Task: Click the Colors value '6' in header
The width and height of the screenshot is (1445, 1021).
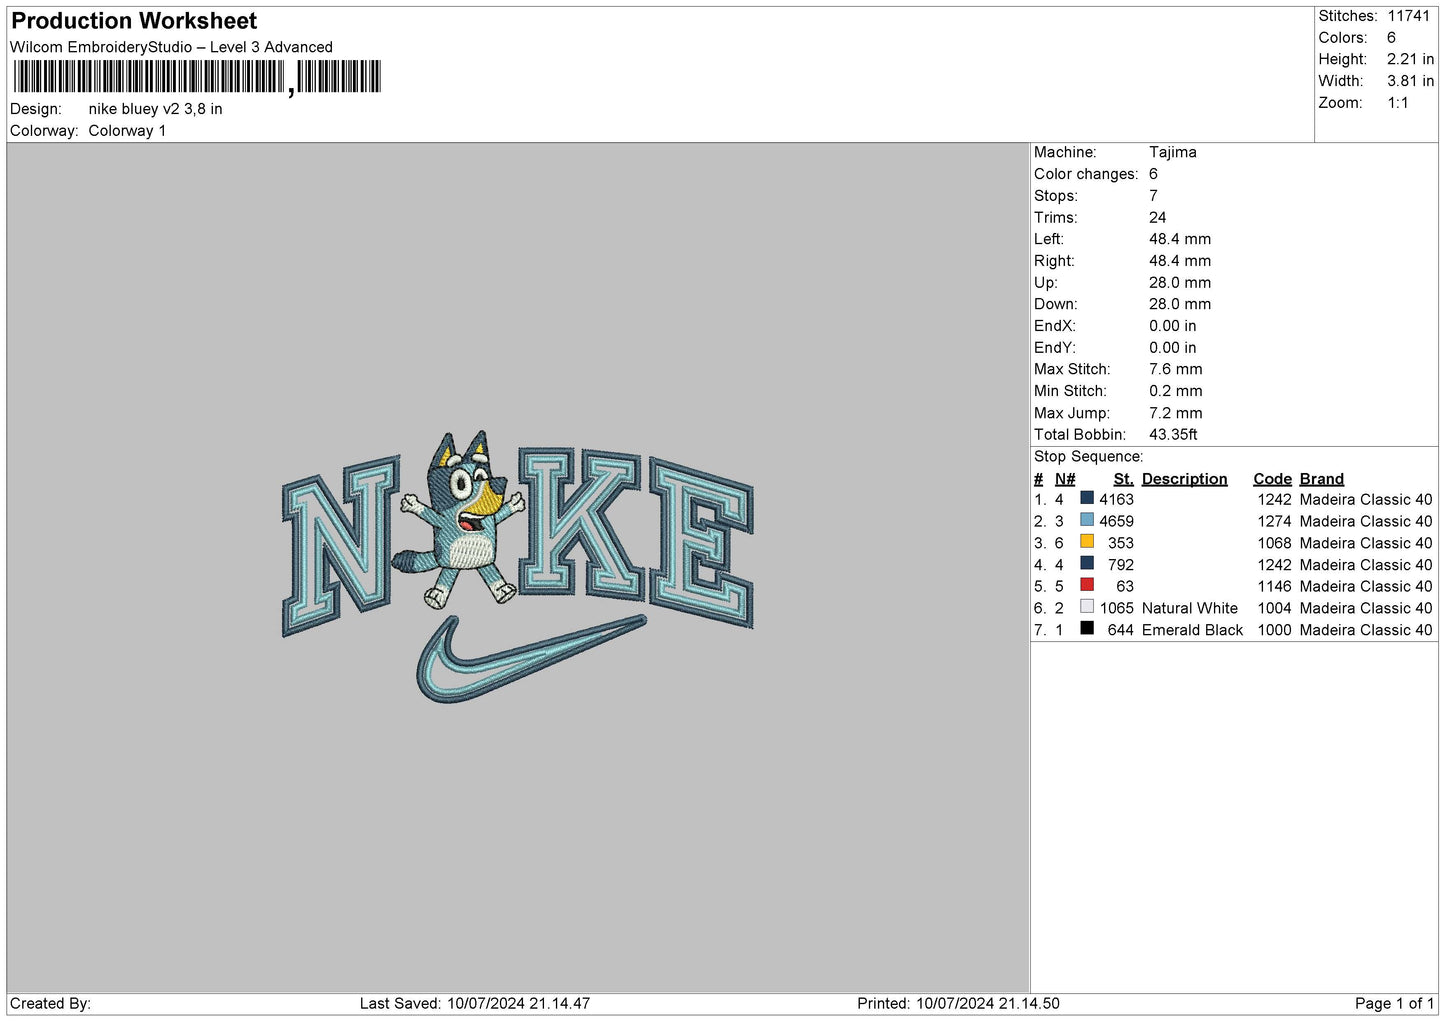Action: pyautogui.click(x=1391, y=38)
